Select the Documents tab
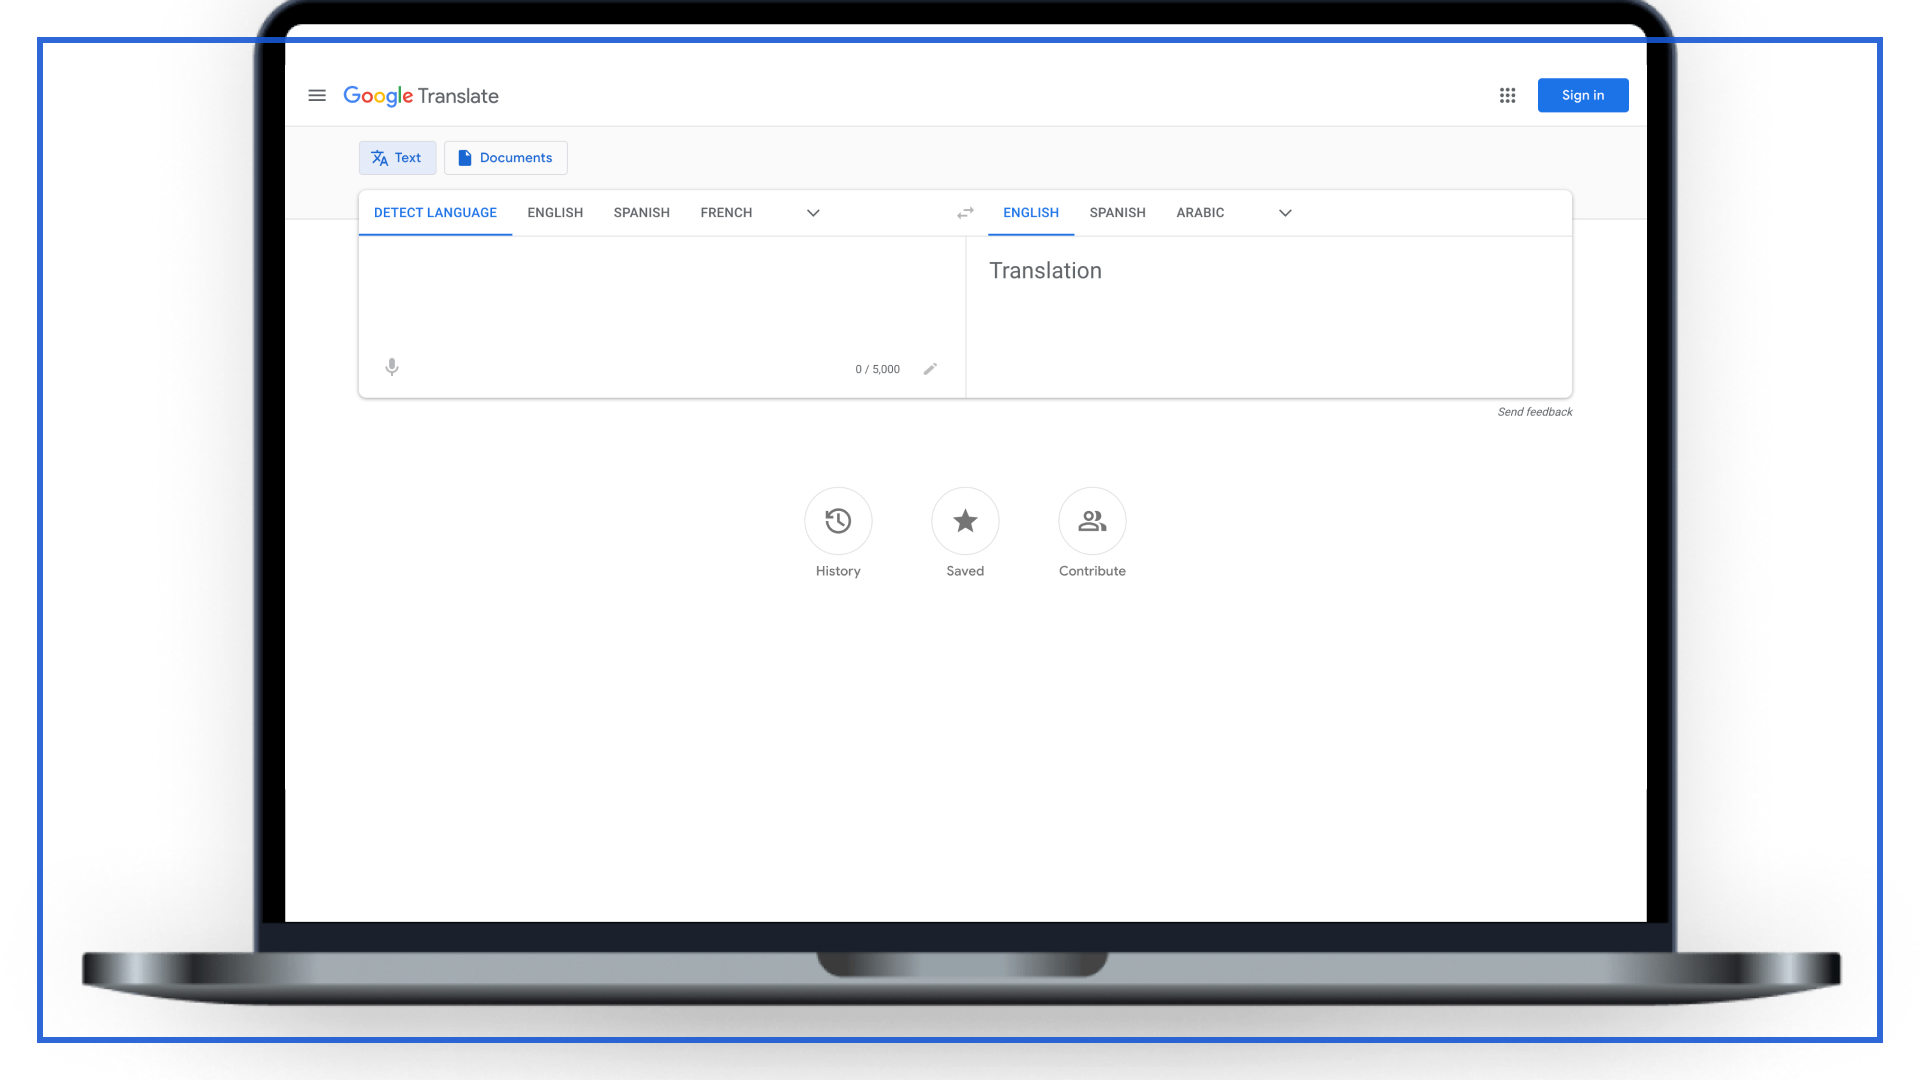The width and height of the screenshot is (1920, 1080). point(505,157)
